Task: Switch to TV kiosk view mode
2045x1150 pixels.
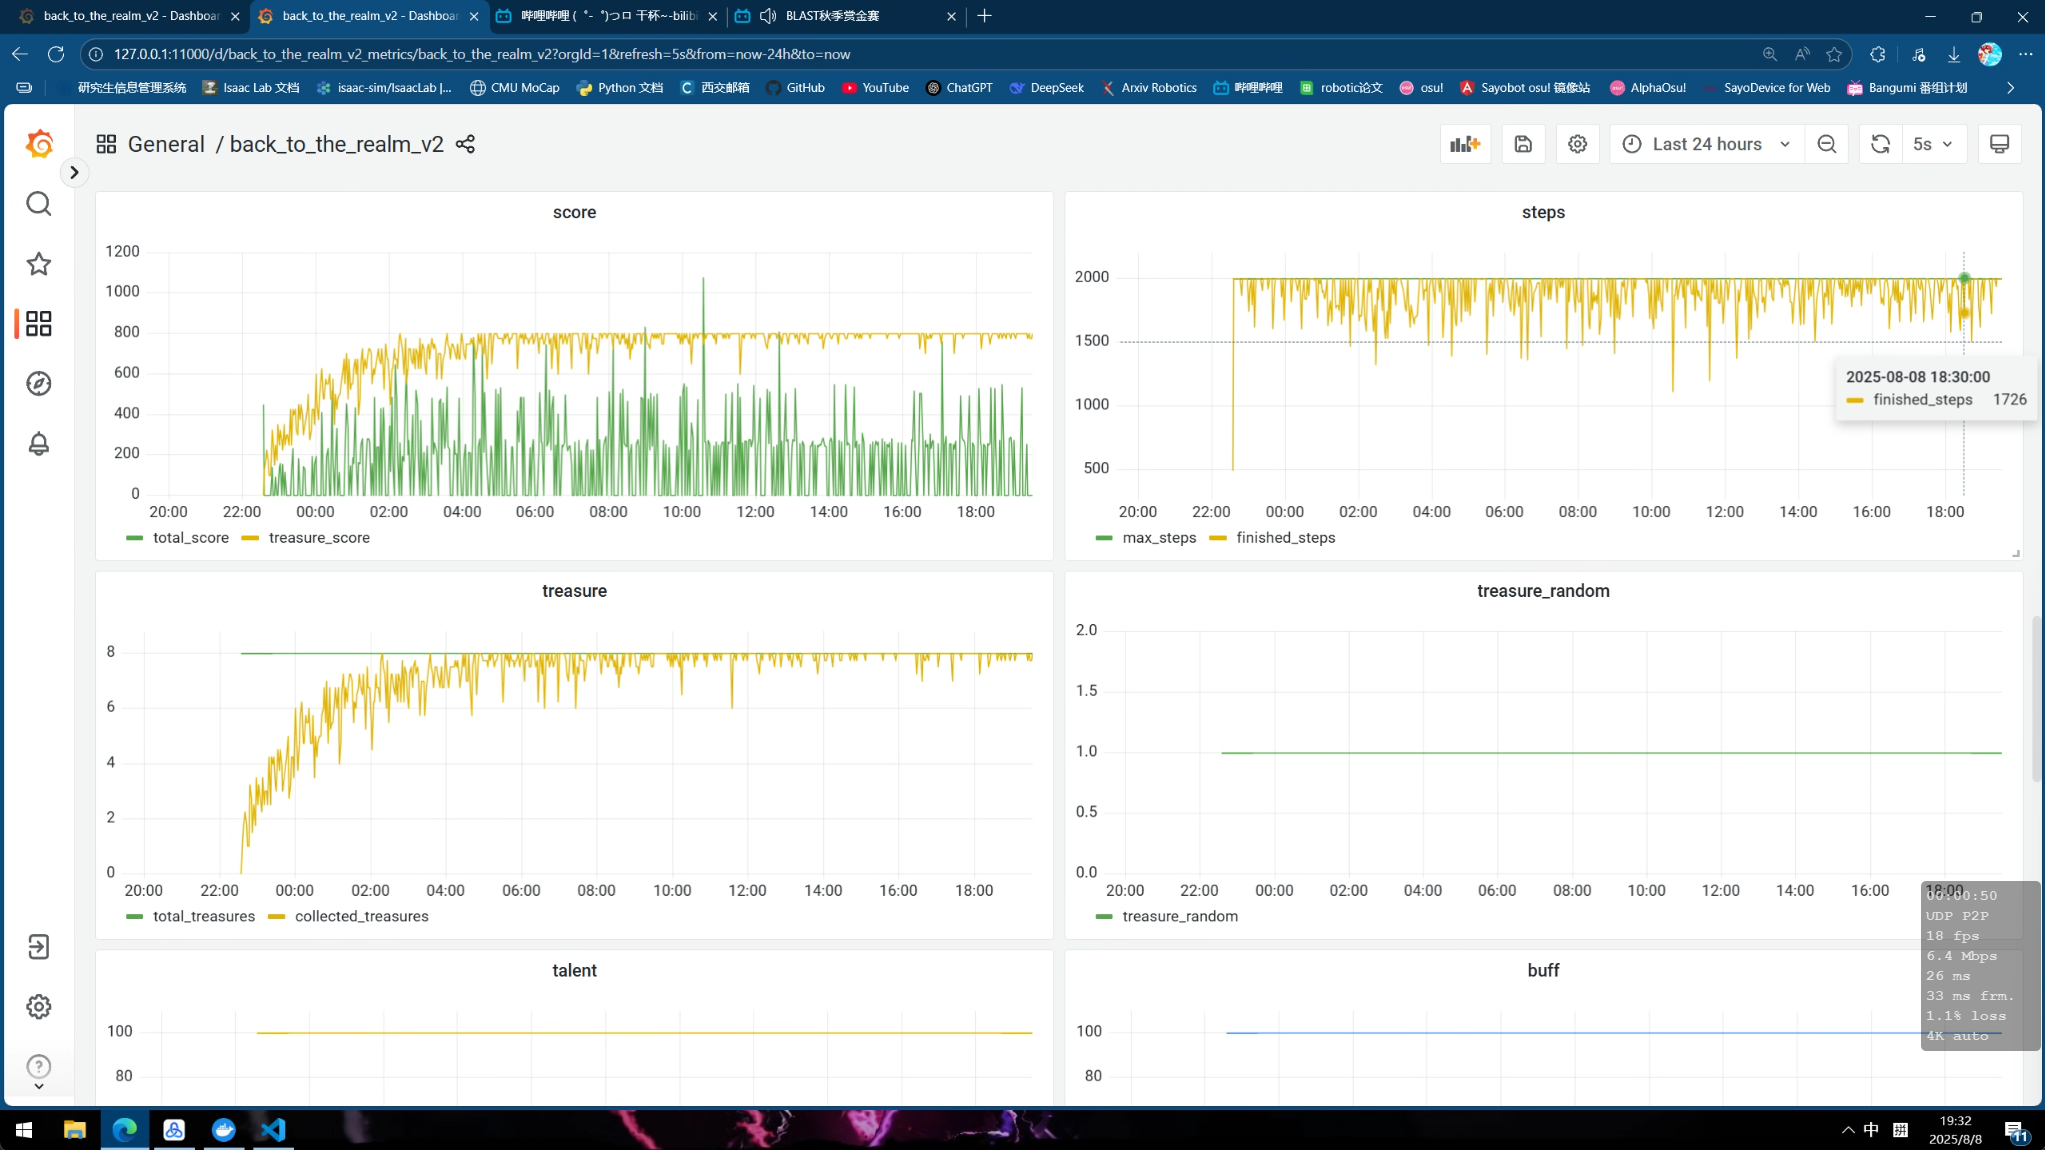Action: point(1999,144)
